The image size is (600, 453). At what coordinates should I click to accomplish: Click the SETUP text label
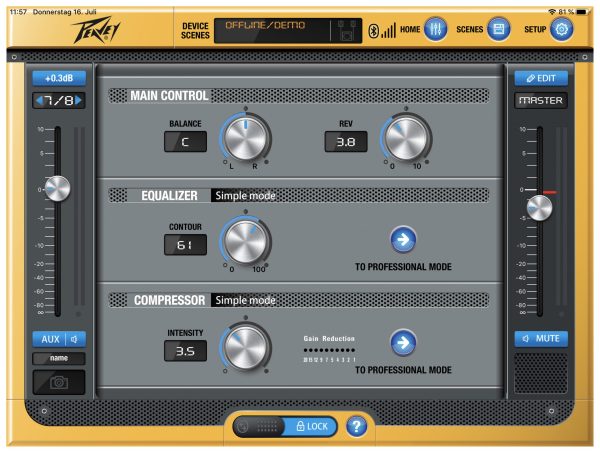[x=535, y=29]
